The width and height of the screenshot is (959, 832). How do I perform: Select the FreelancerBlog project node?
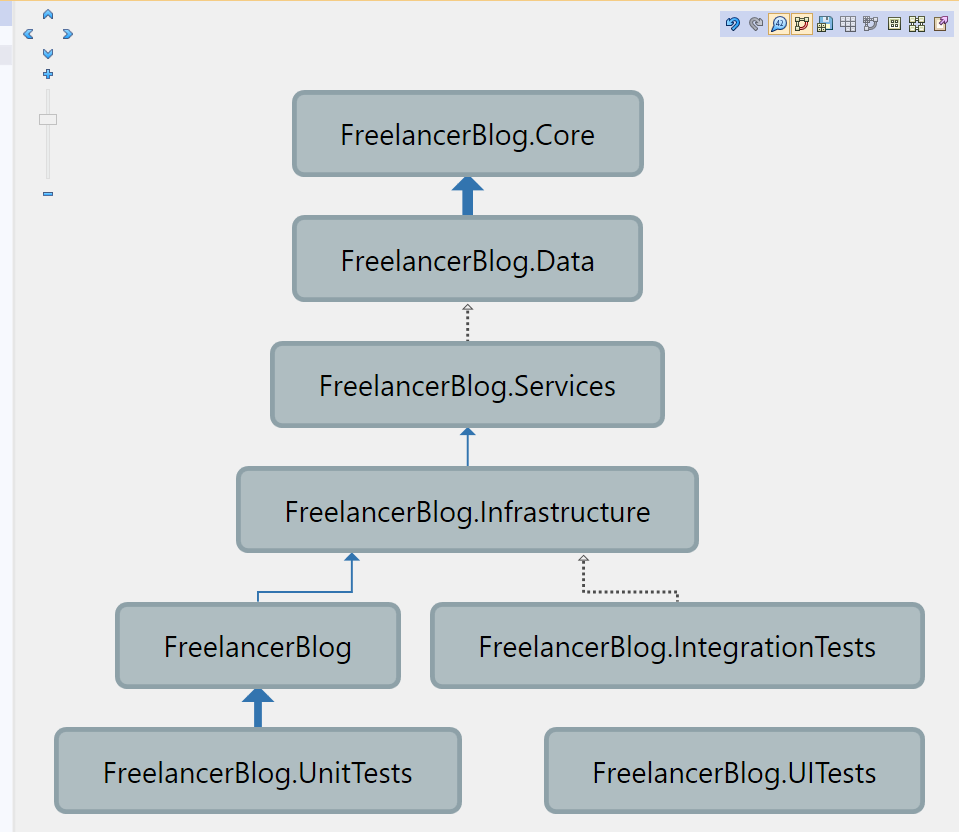pos(257,646)
